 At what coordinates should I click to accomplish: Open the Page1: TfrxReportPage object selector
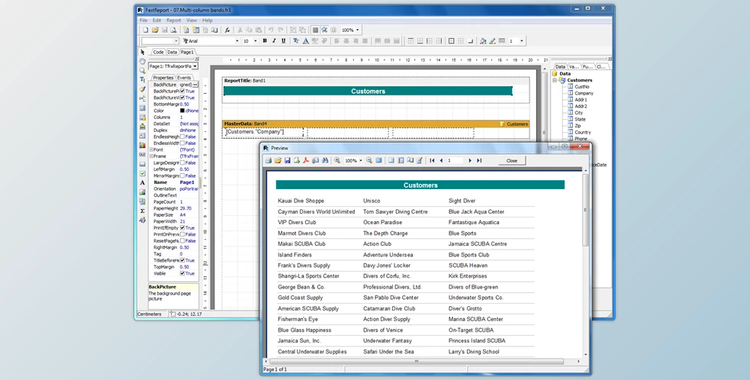coord(173,66)
